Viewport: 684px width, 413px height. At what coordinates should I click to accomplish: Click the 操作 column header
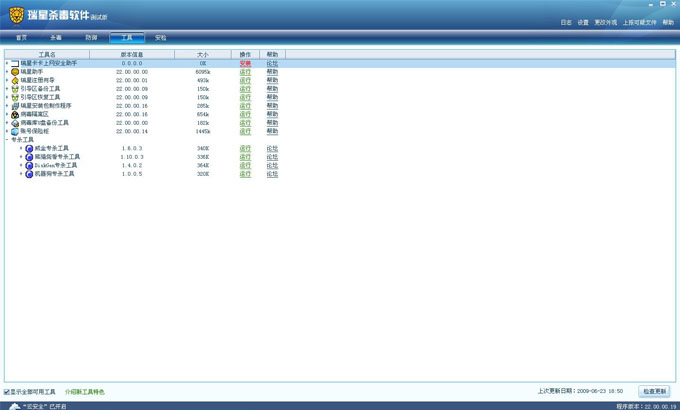[246, 55]
